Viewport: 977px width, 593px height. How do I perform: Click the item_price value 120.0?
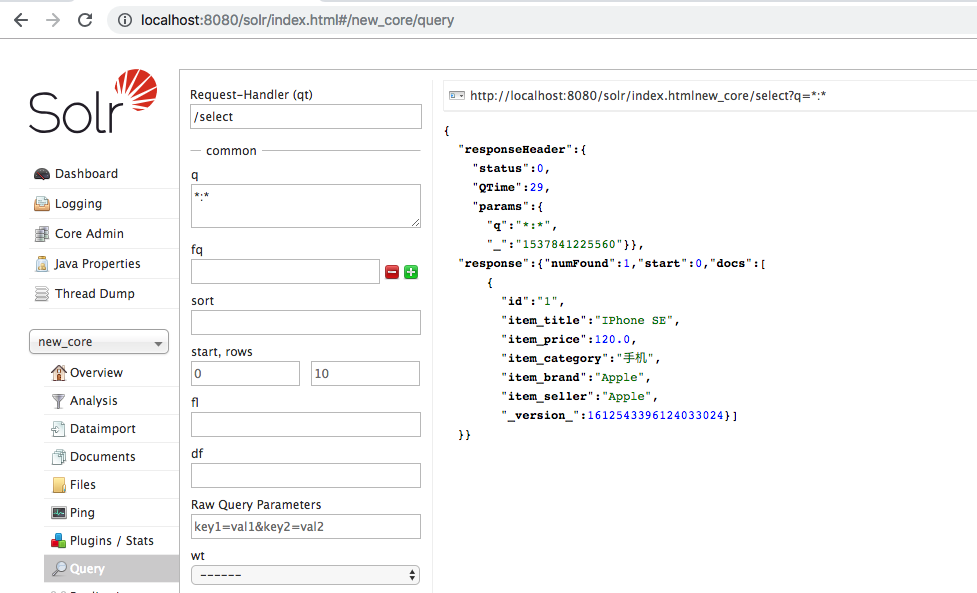(x=612, y=339)
